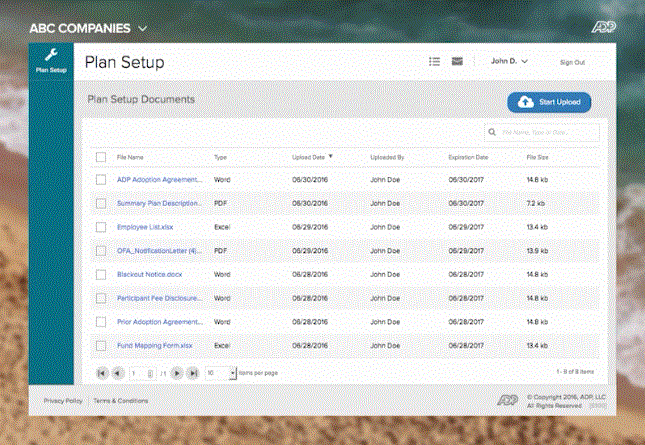Go to first page in pagination
The image size is (645, 445).
tap(102, 372)
